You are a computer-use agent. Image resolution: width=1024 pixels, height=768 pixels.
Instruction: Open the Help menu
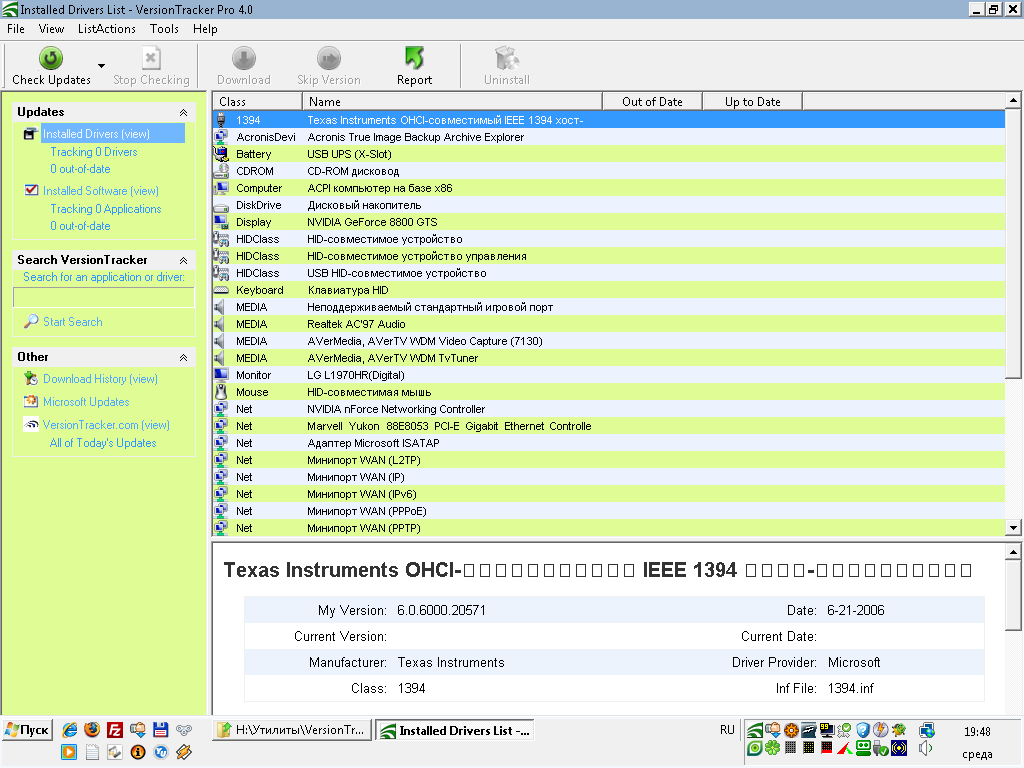[205, 29]
